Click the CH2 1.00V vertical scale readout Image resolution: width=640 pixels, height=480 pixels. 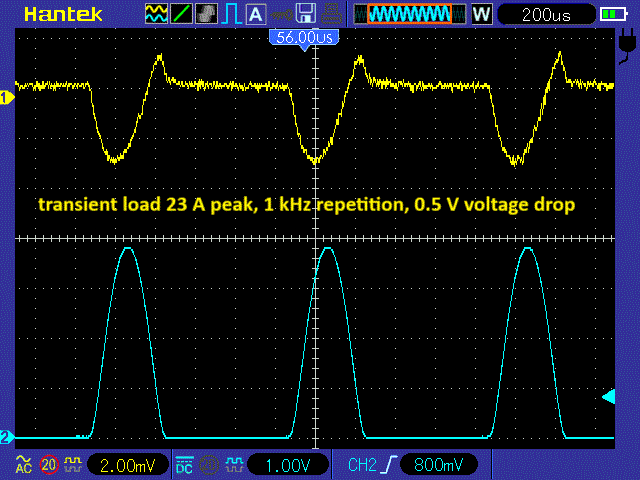click(288, 465)
